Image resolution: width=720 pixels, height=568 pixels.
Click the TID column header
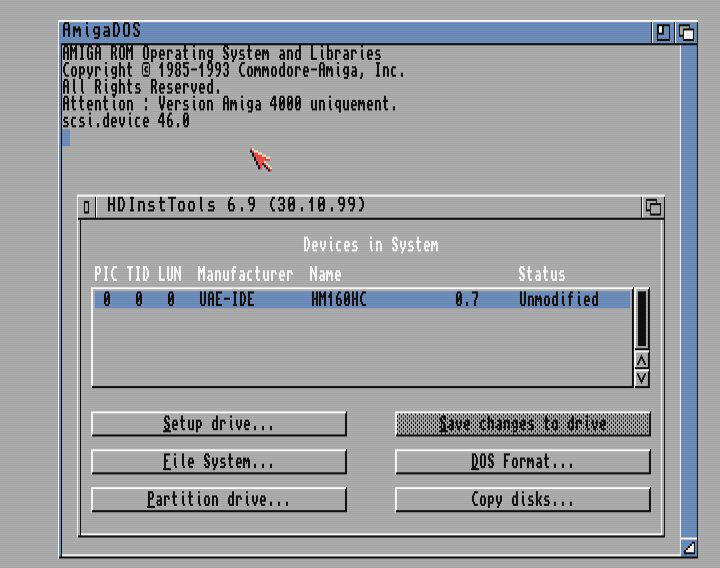click(138, 274)
